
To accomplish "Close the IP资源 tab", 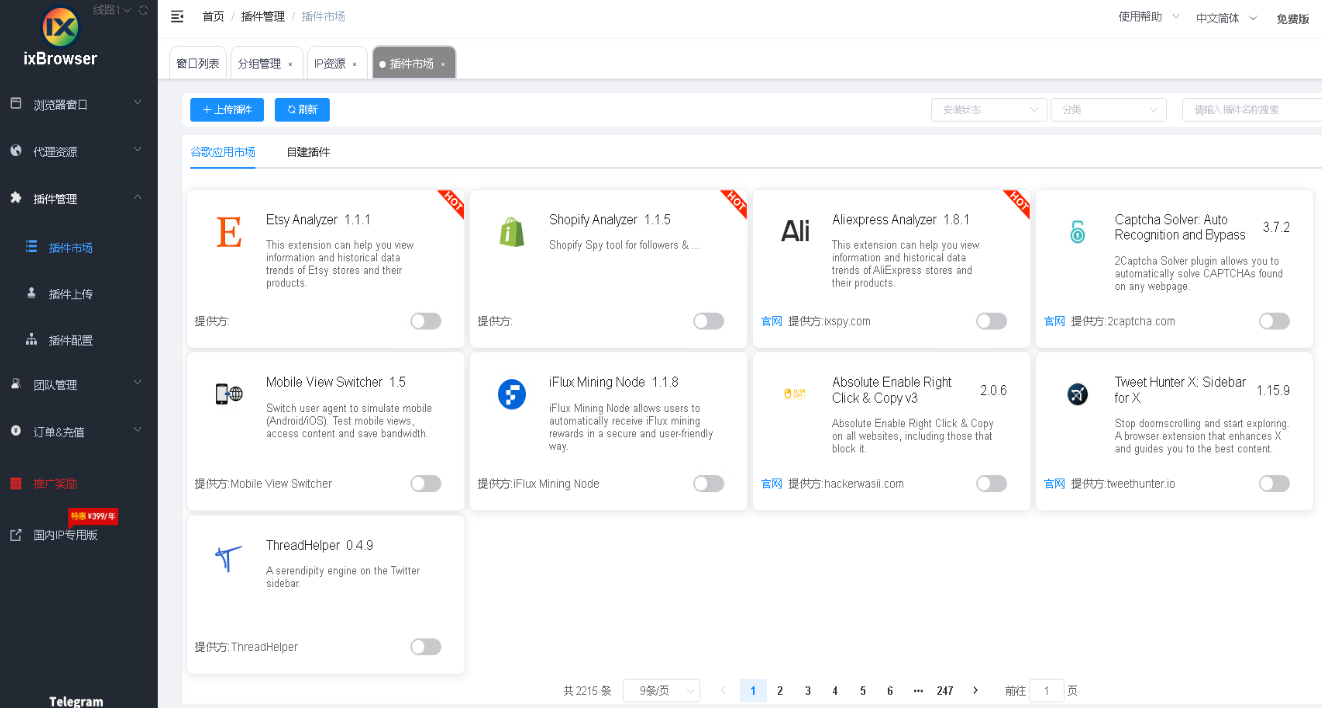I will click(354, 64).
